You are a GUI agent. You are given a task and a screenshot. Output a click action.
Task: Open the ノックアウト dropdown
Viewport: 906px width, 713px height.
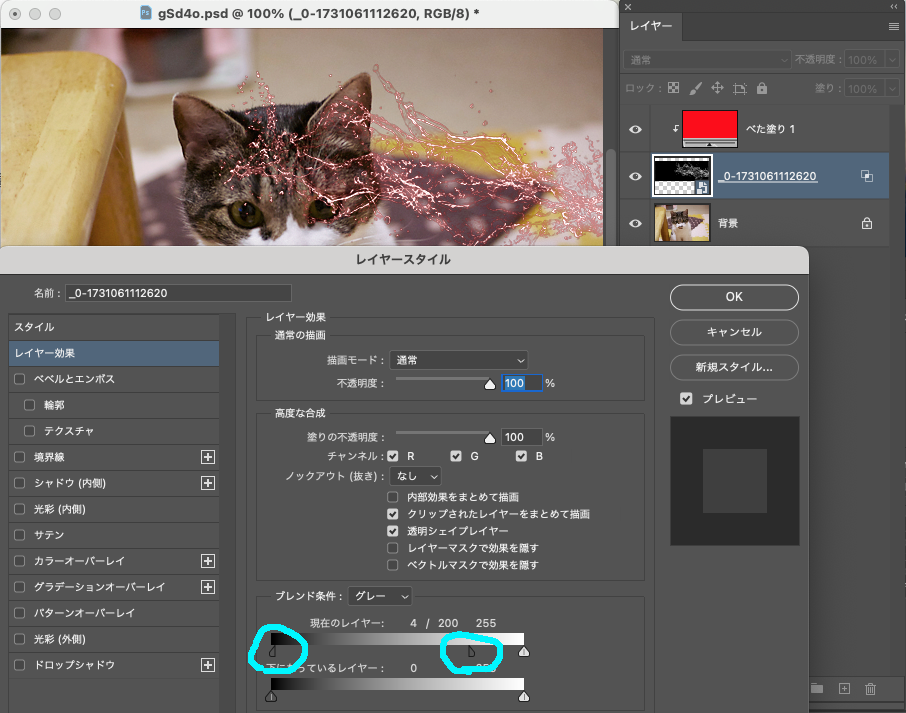(x=415, y=475)
